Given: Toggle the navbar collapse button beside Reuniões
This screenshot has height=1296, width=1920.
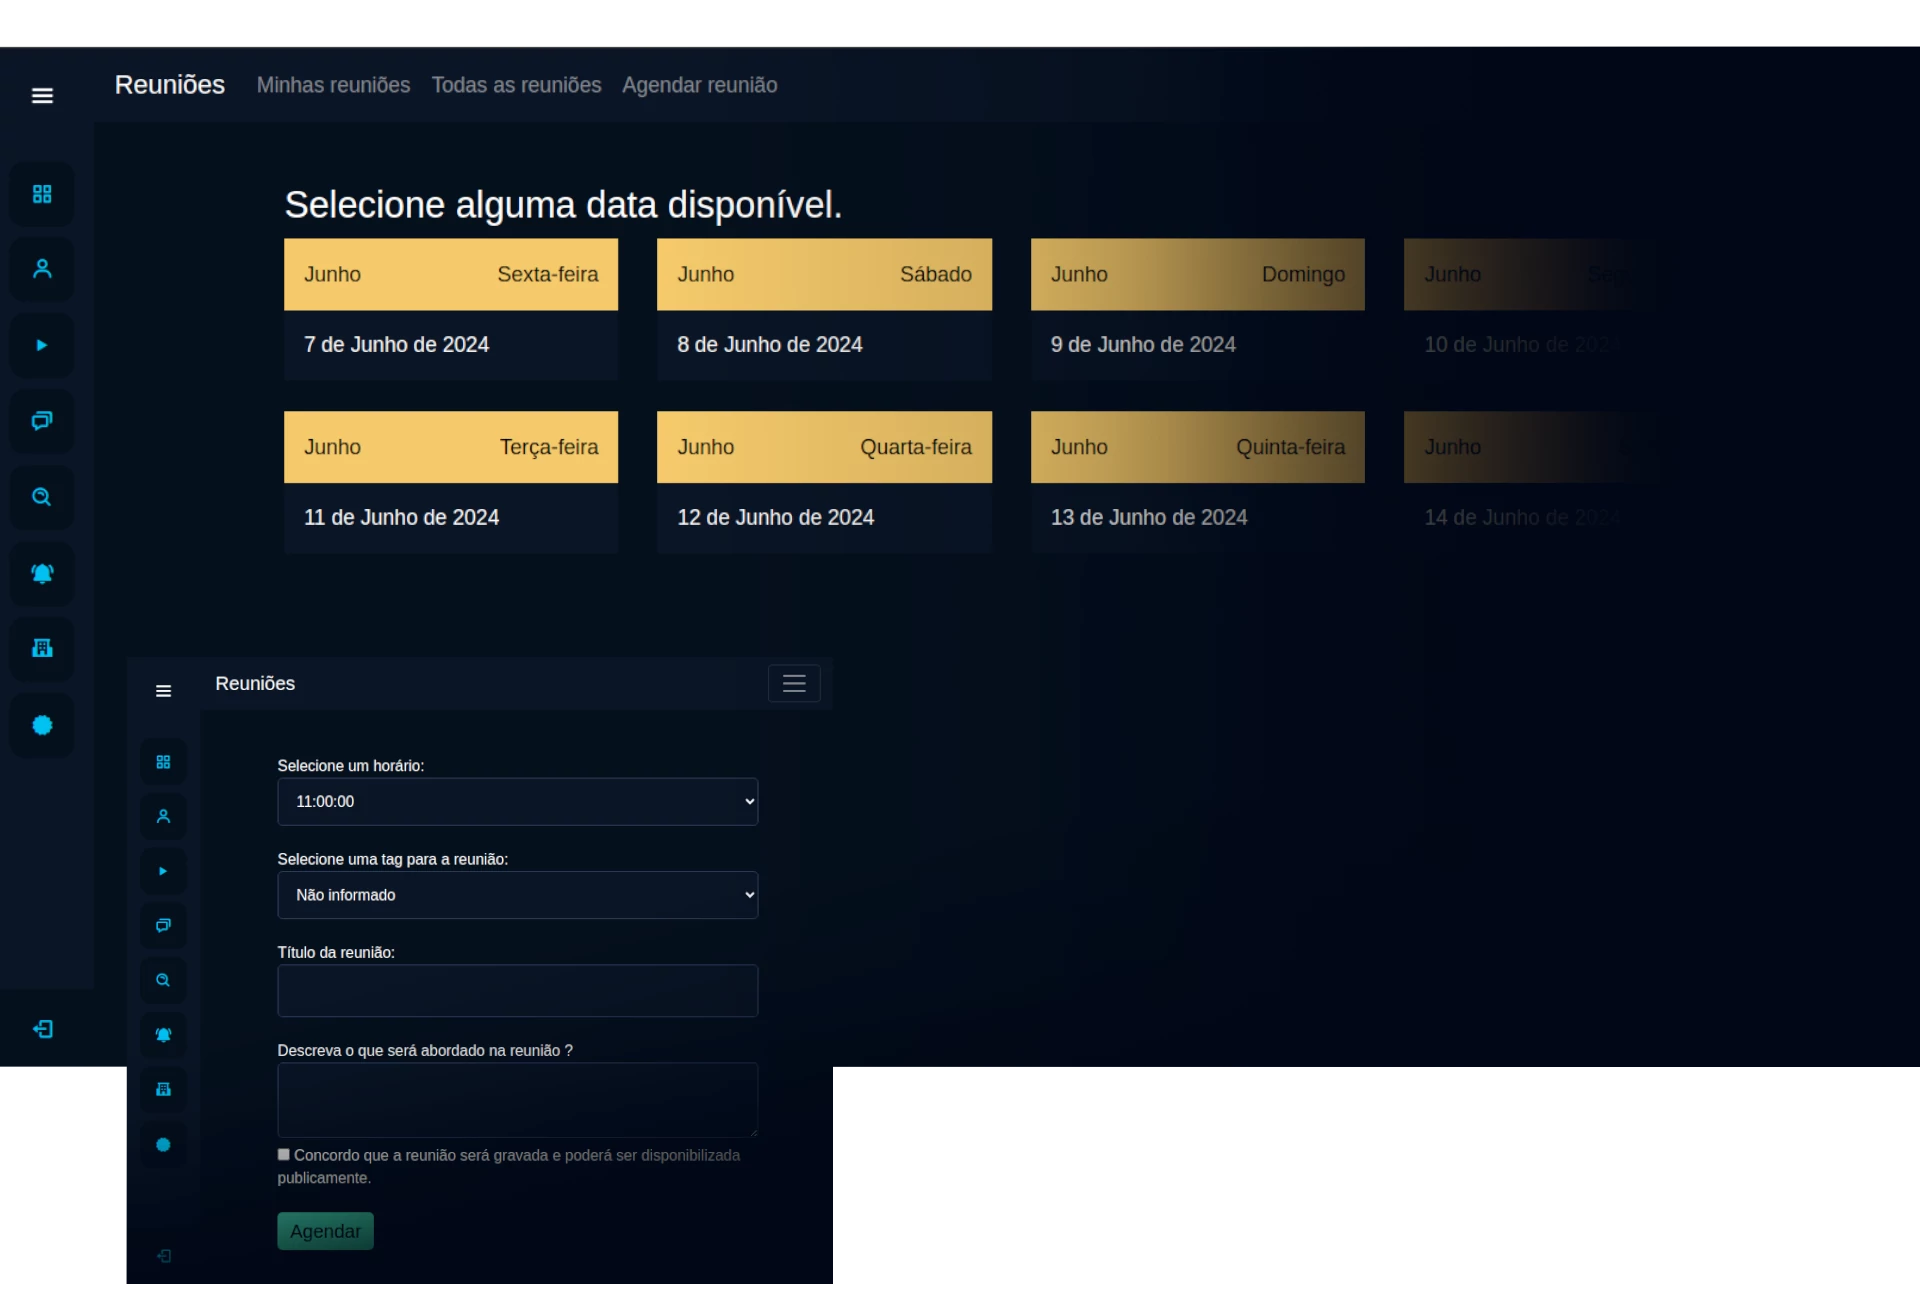Looking at the screenshot, I should coord(794,684).
